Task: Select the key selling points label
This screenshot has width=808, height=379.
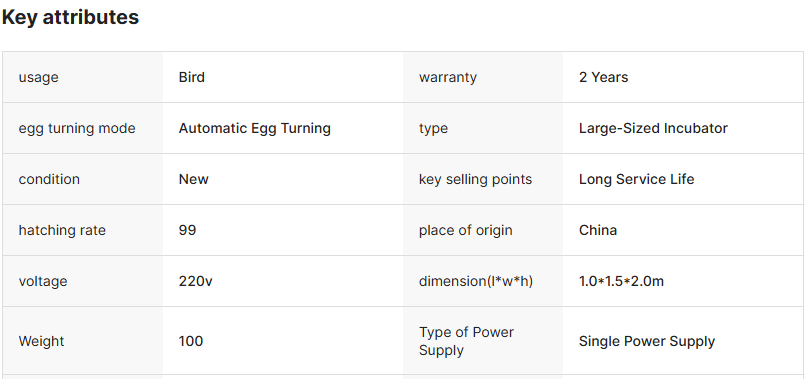Action: [475, 179]
